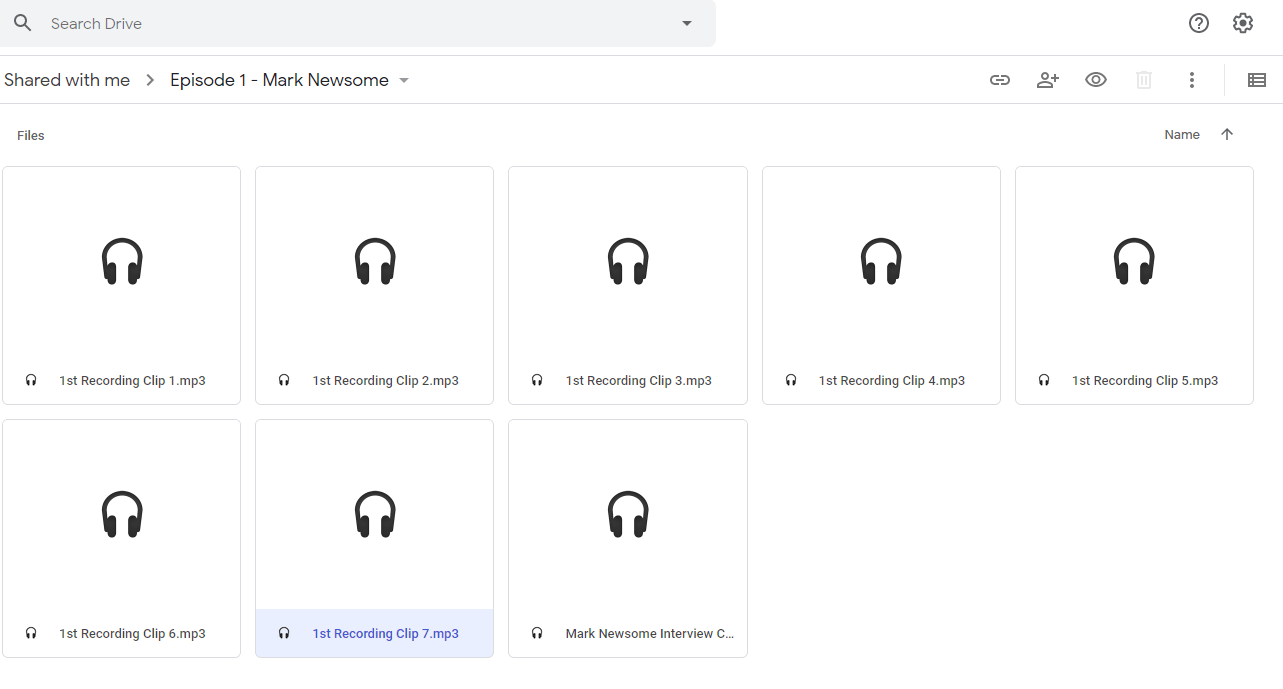The height and width of the screenshot is (689, 1283).
Task: Click small audio icon beside Clip 7.mp3 name
Action: pos(284,634)
